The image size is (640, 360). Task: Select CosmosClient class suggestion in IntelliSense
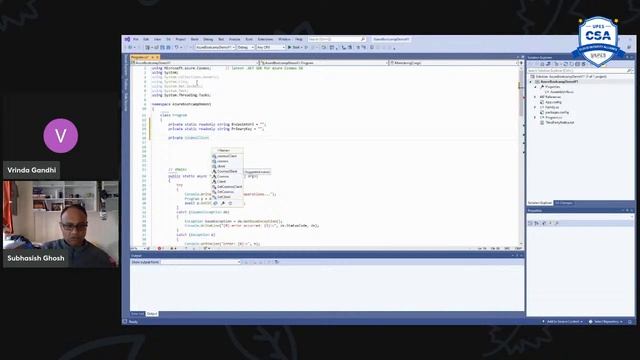tap(227, 171)
